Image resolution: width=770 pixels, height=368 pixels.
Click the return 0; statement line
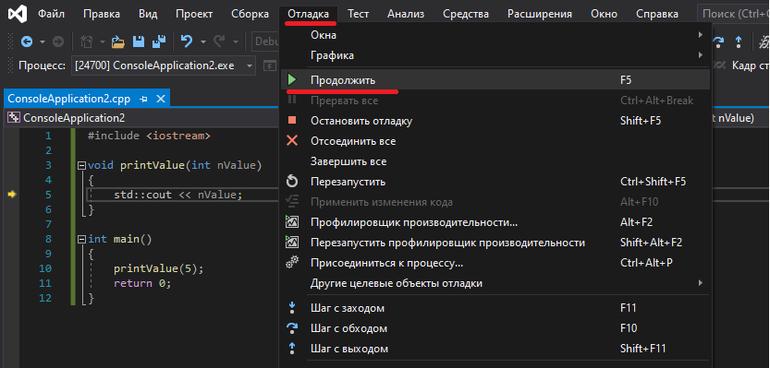142,283
